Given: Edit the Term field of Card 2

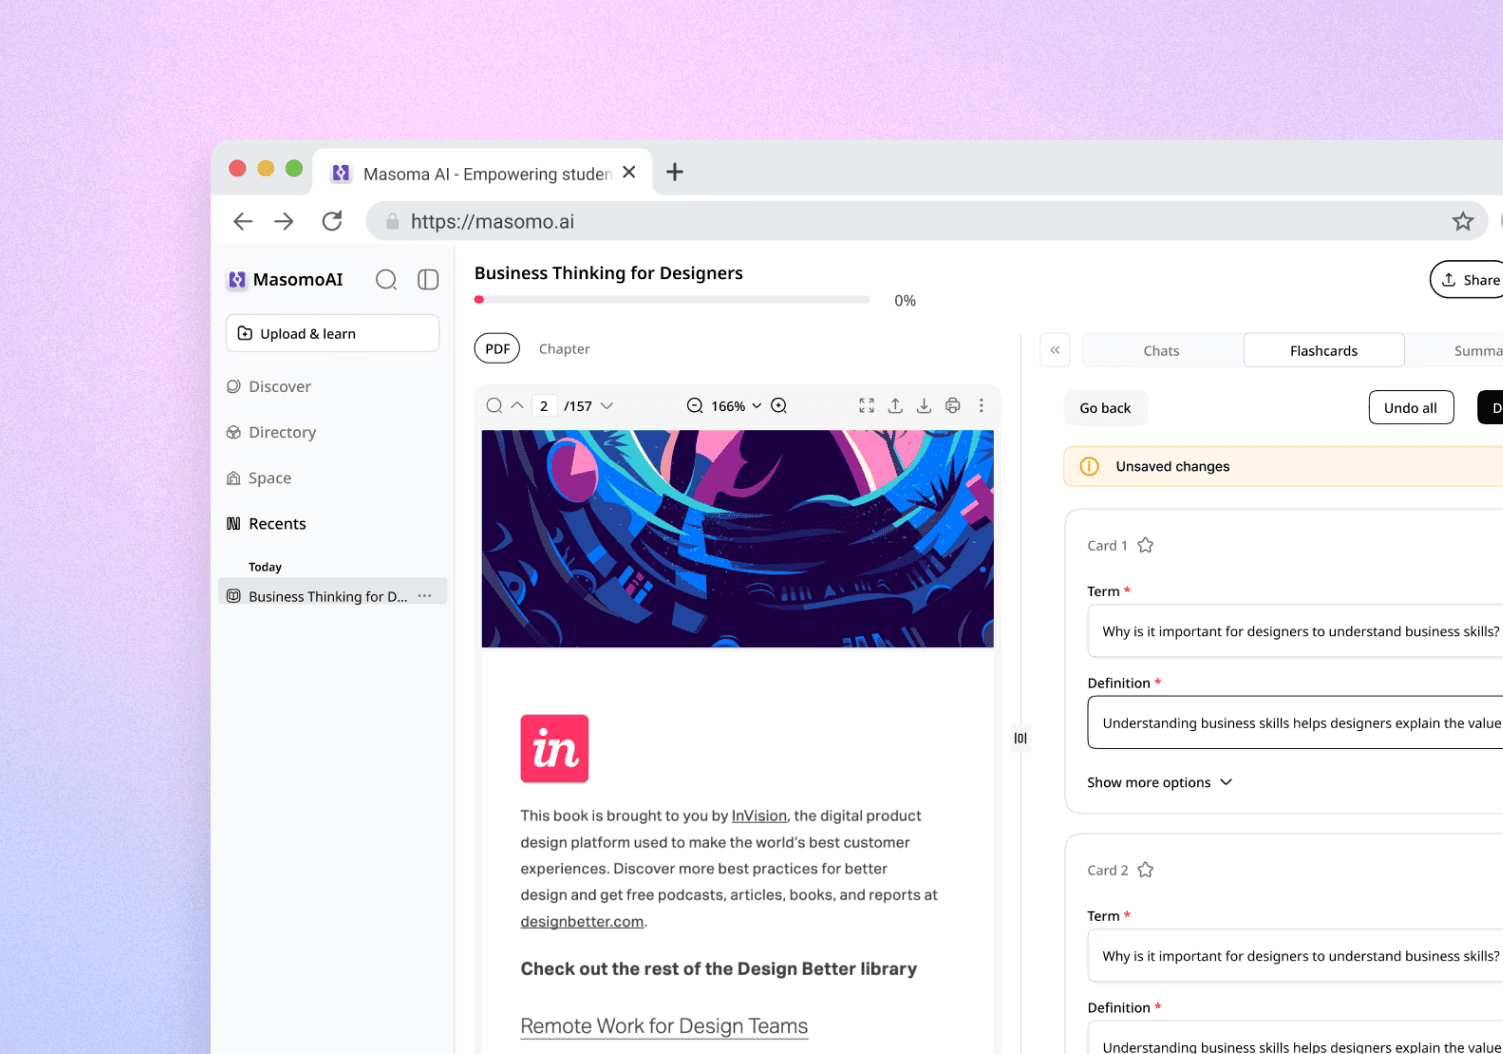Looking at the screenshot, I should 1295,956.
